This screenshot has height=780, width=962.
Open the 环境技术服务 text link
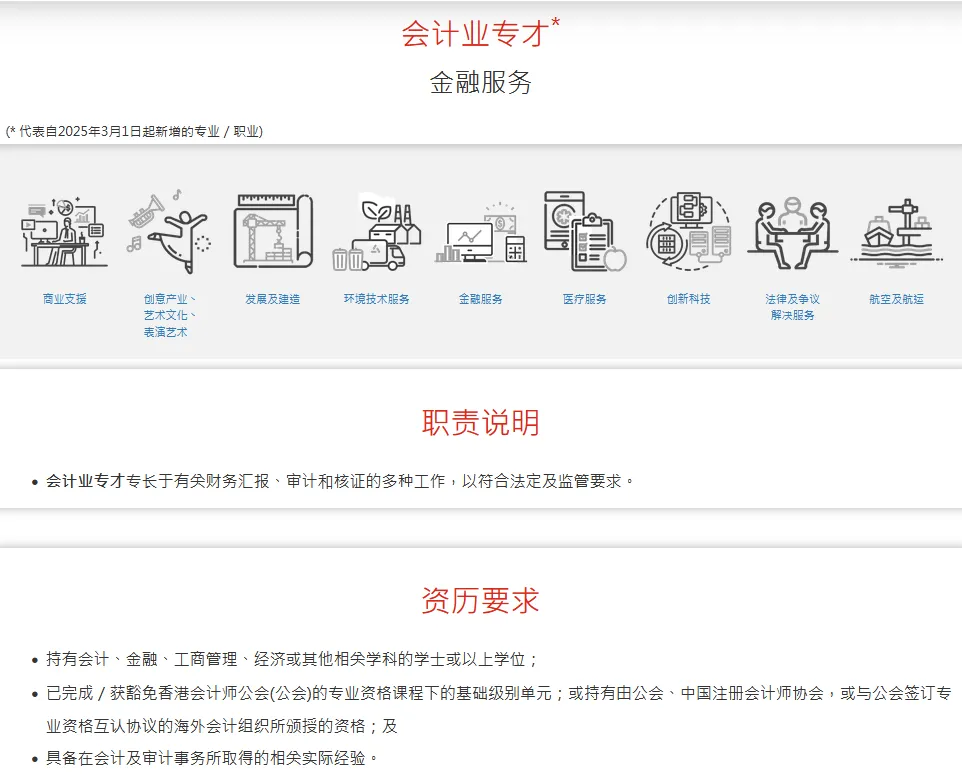(x=376, y=299)
